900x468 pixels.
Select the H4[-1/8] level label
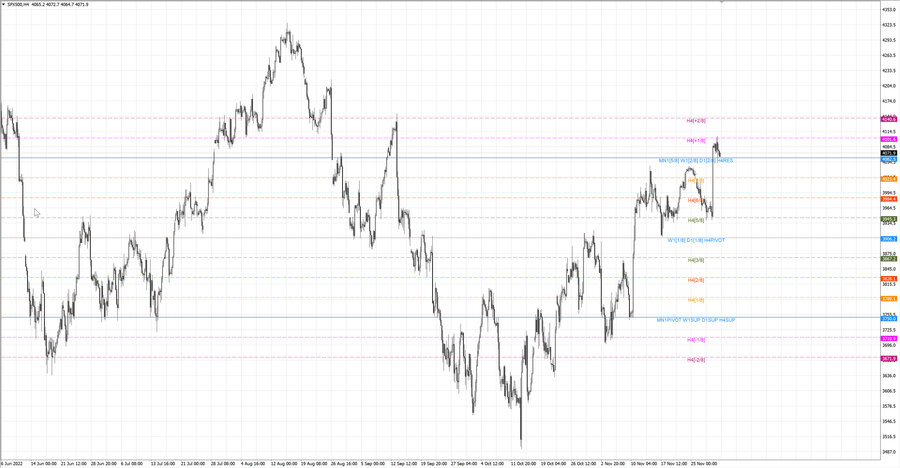tap(696, 340)
